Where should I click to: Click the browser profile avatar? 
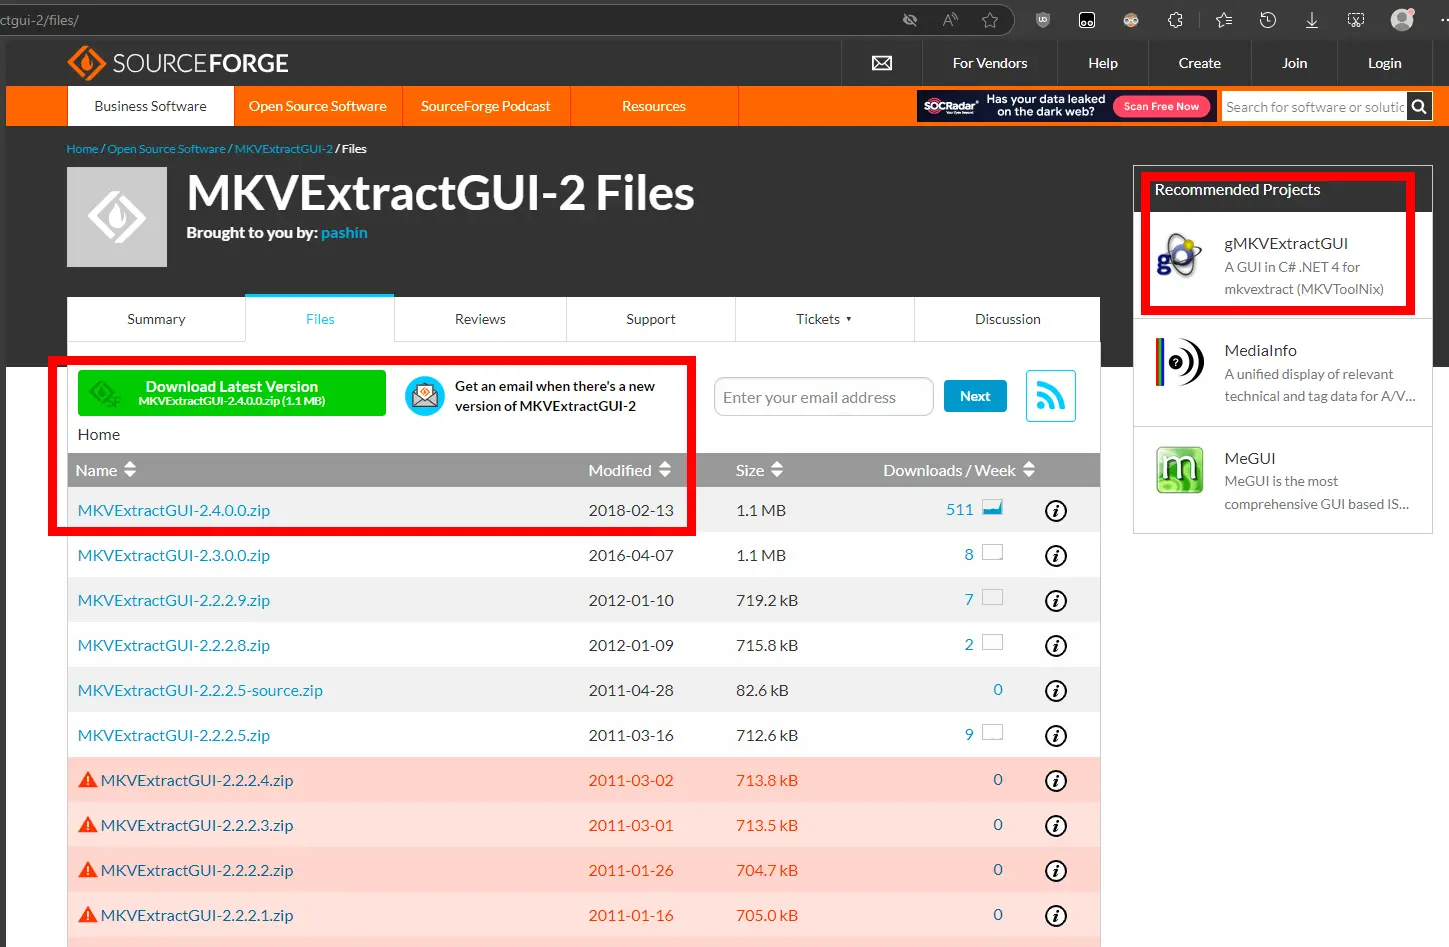(1403, 20)
